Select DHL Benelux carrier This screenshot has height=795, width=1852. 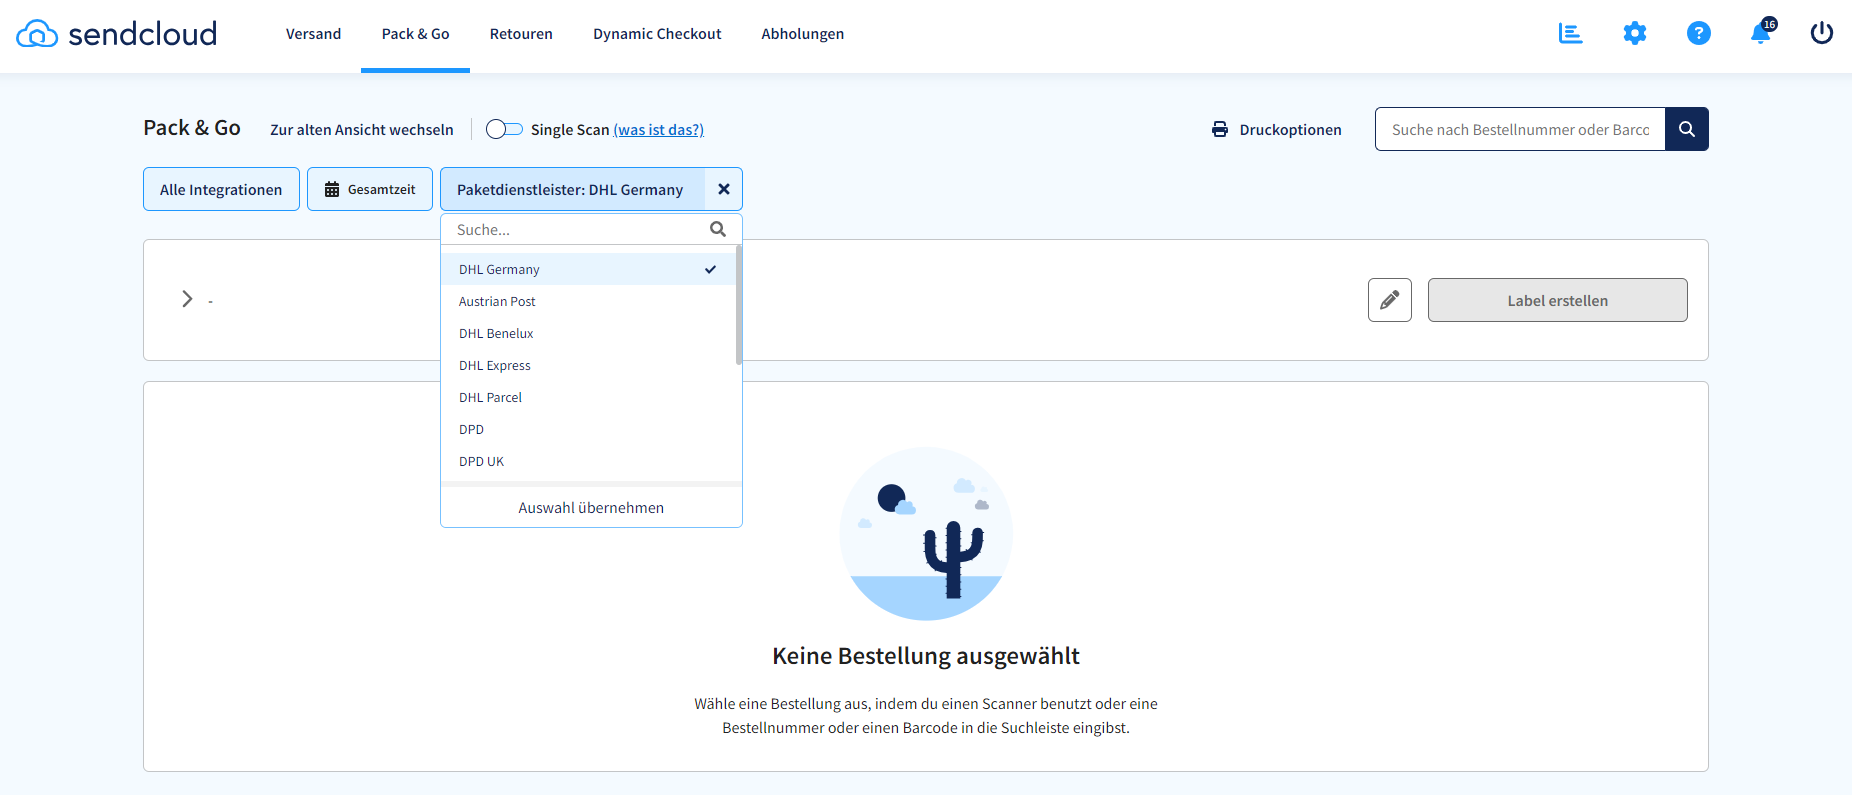(x=589, y=333)
